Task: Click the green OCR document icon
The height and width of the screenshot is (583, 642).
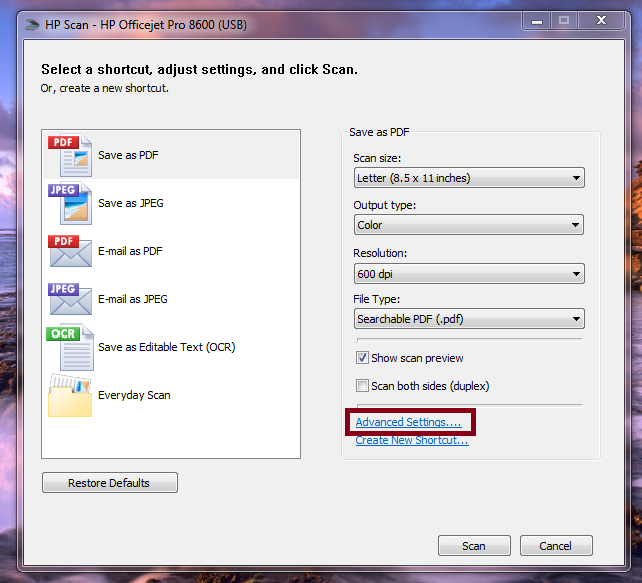Action: point(70,347)
